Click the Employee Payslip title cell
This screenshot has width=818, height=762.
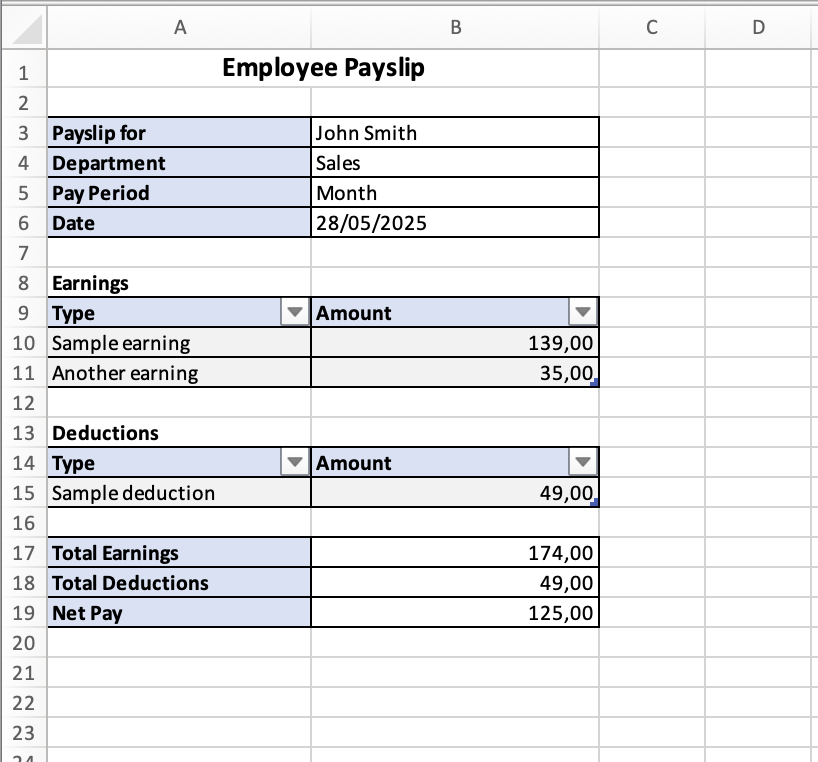click(323, 68)
